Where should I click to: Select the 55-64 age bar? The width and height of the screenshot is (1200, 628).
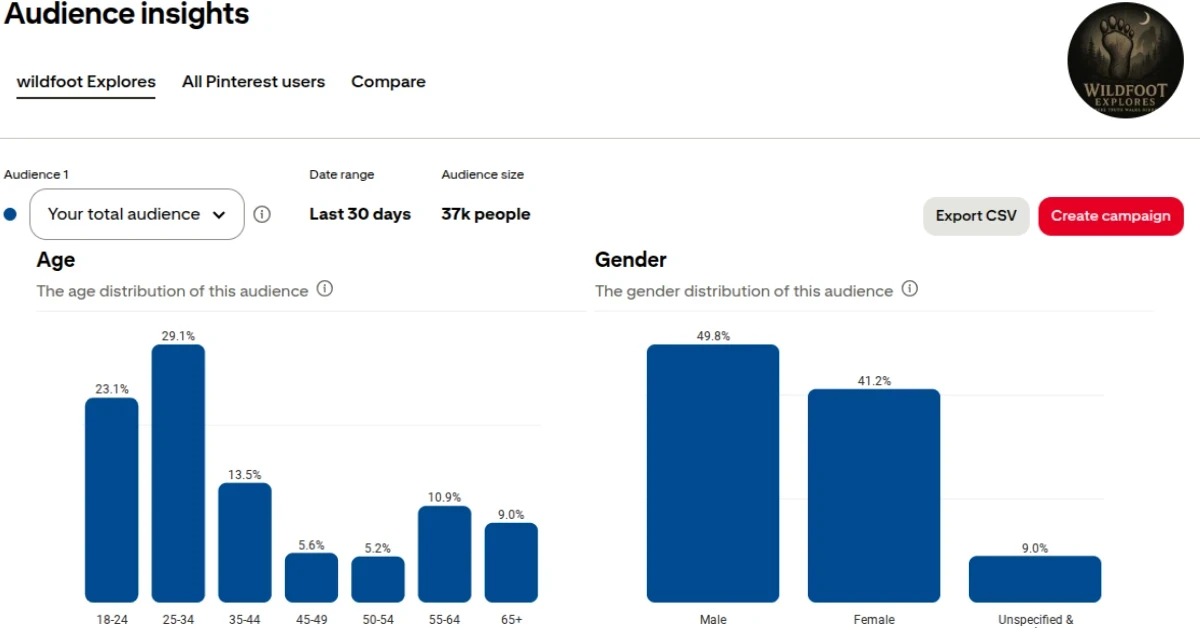[x=445, y=554]
